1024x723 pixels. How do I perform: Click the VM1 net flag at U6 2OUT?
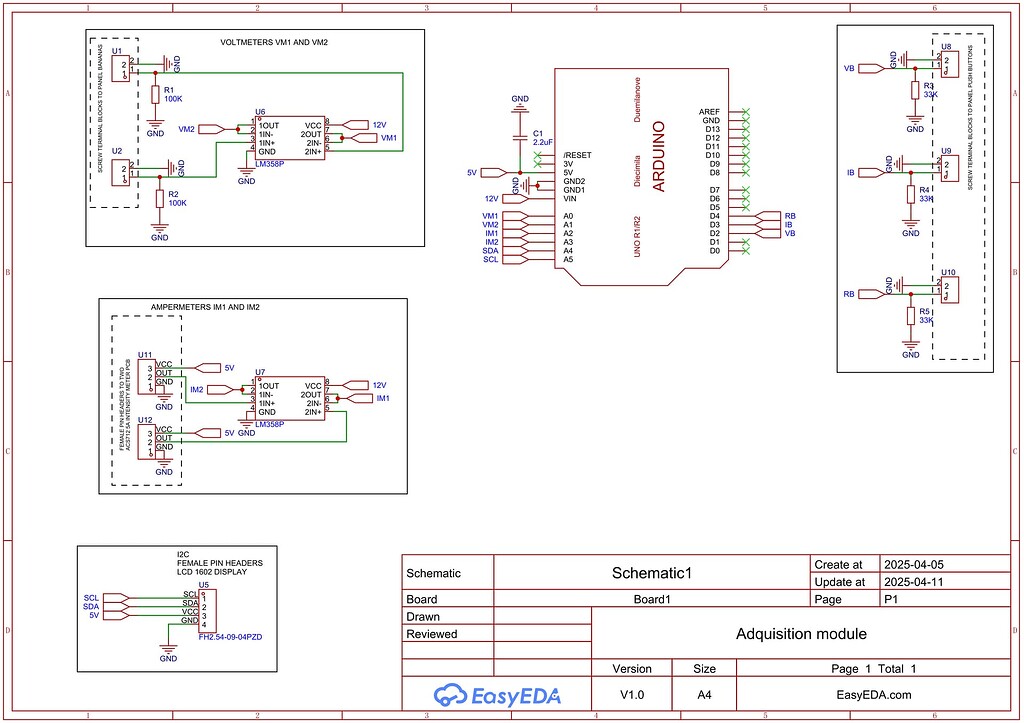click(364, 138)
